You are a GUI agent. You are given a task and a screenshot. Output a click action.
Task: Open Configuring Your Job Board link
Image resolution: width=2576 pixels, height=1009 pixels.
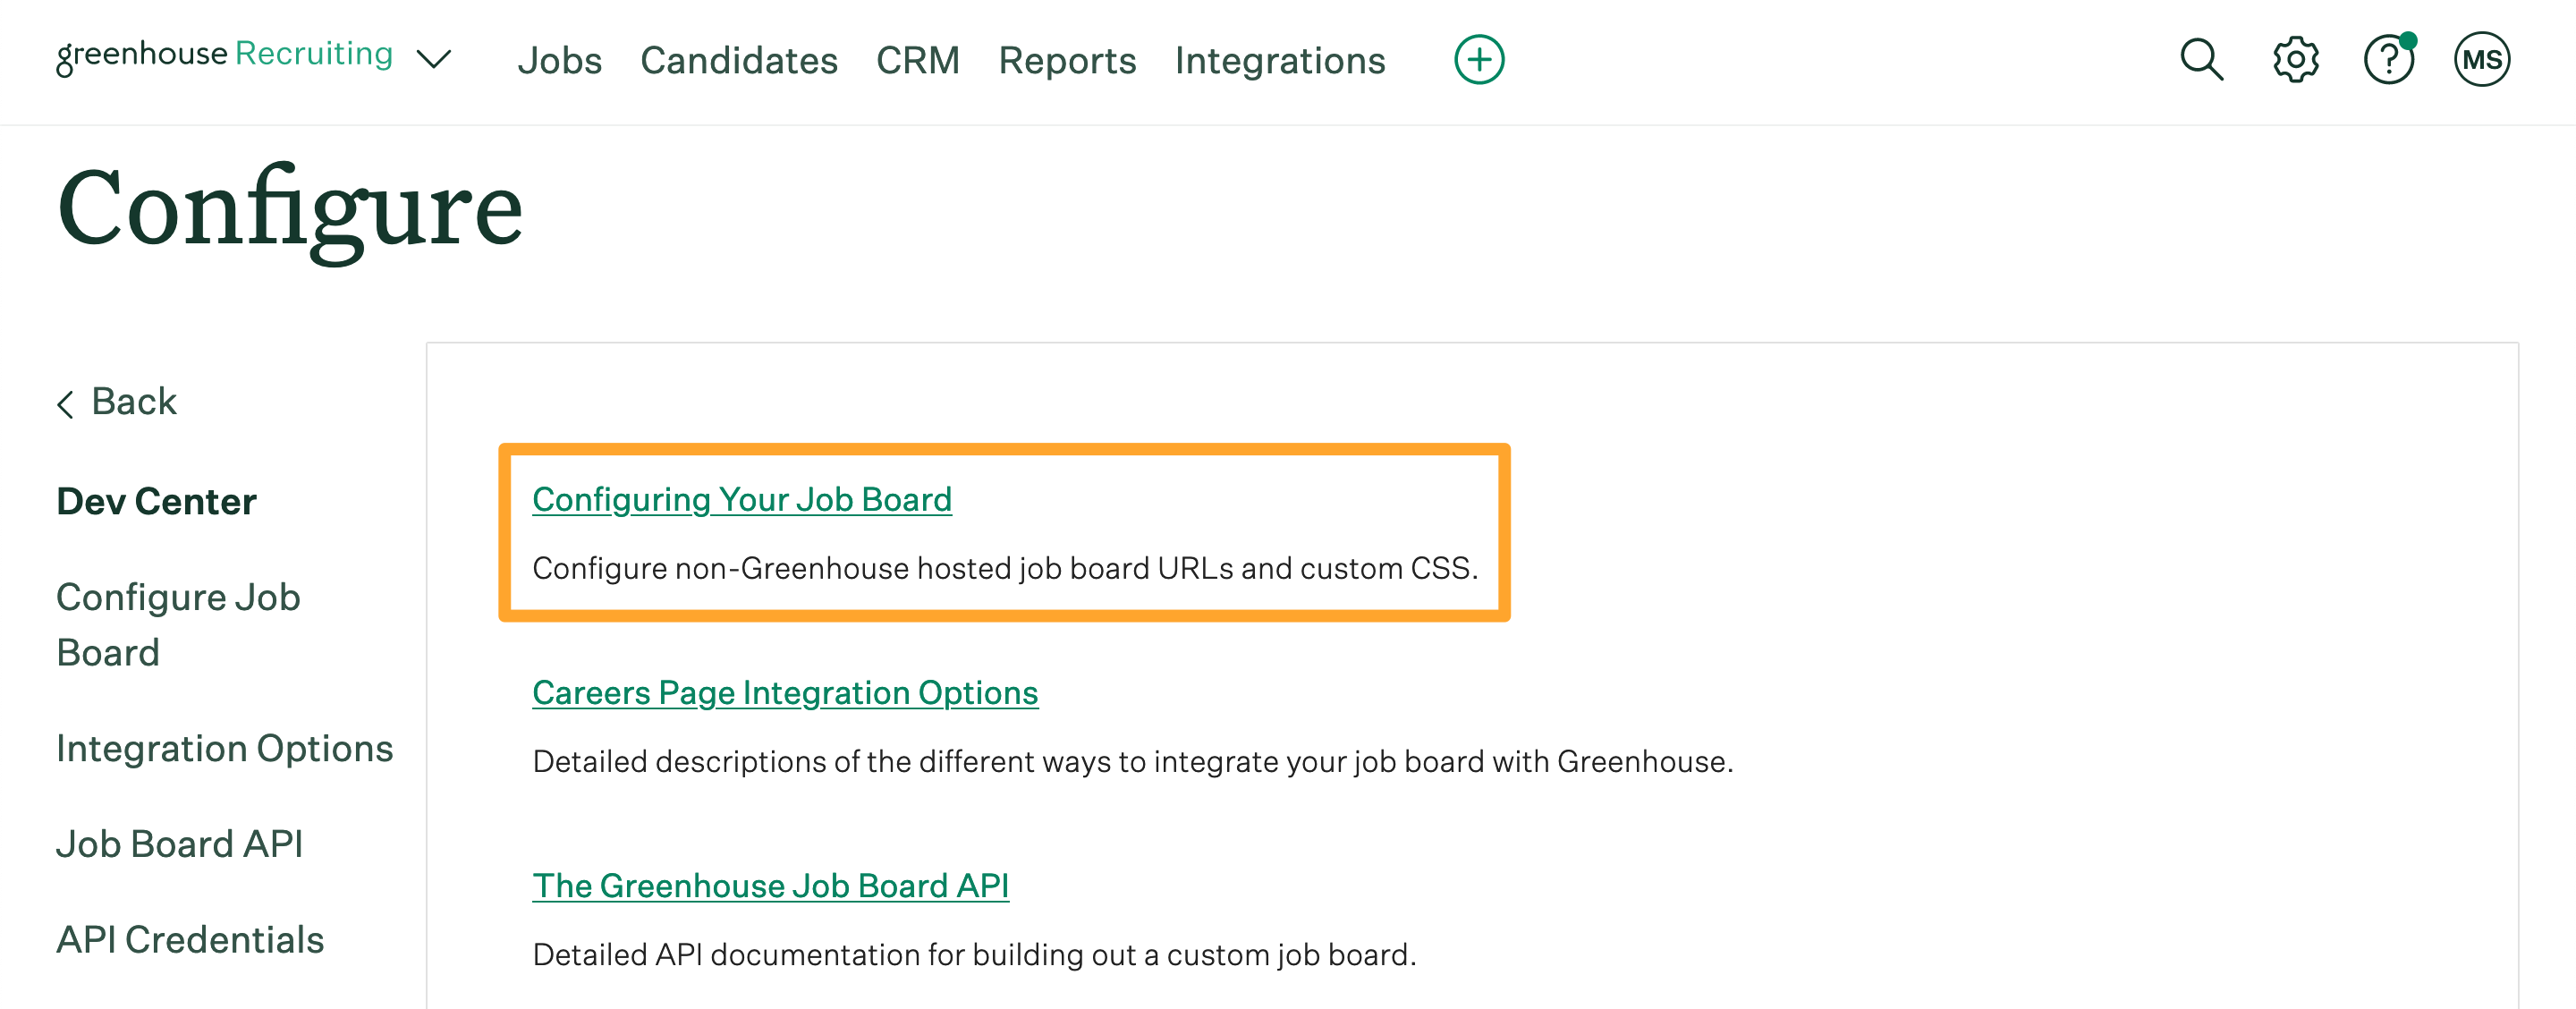tap(741, 499)
